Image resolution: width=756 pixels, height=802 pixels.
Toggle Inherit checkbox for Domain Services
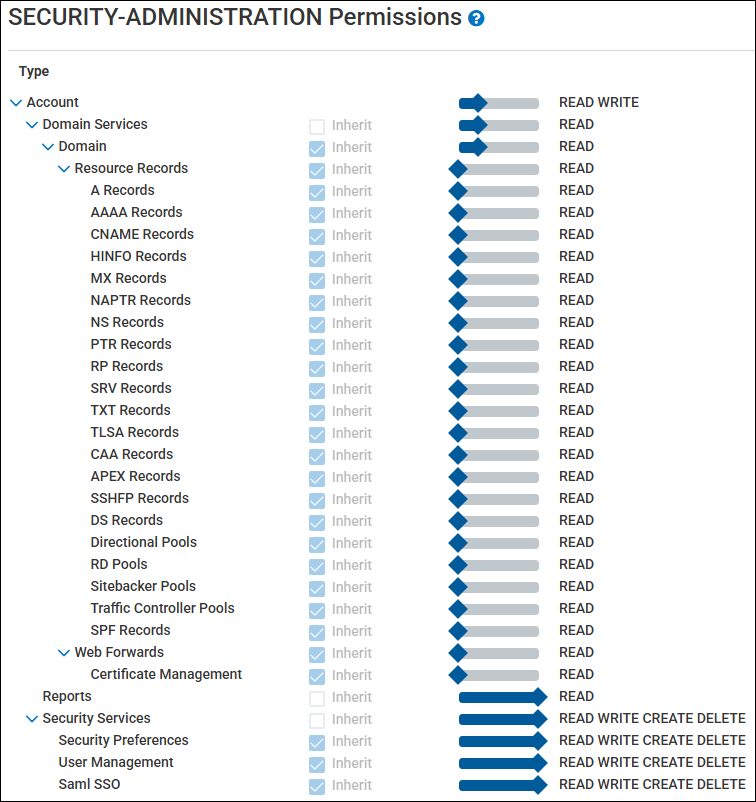317,126
